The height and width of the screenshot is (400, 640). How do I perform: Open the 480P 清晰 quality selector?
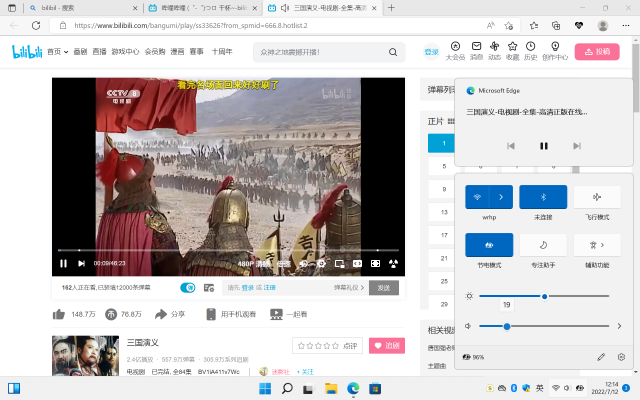coord(254,264)
